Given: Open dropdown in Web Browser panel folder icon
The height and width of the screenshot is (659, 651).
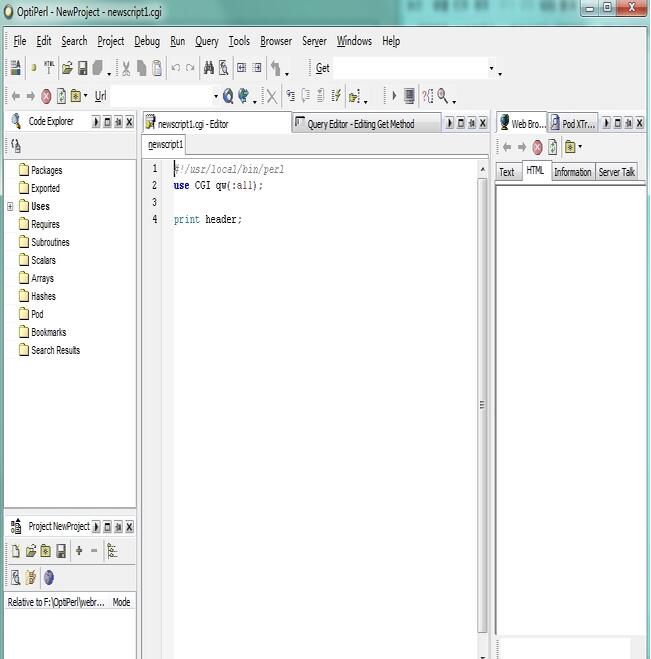Looking at the screenshot, I should tap(580, 147).
